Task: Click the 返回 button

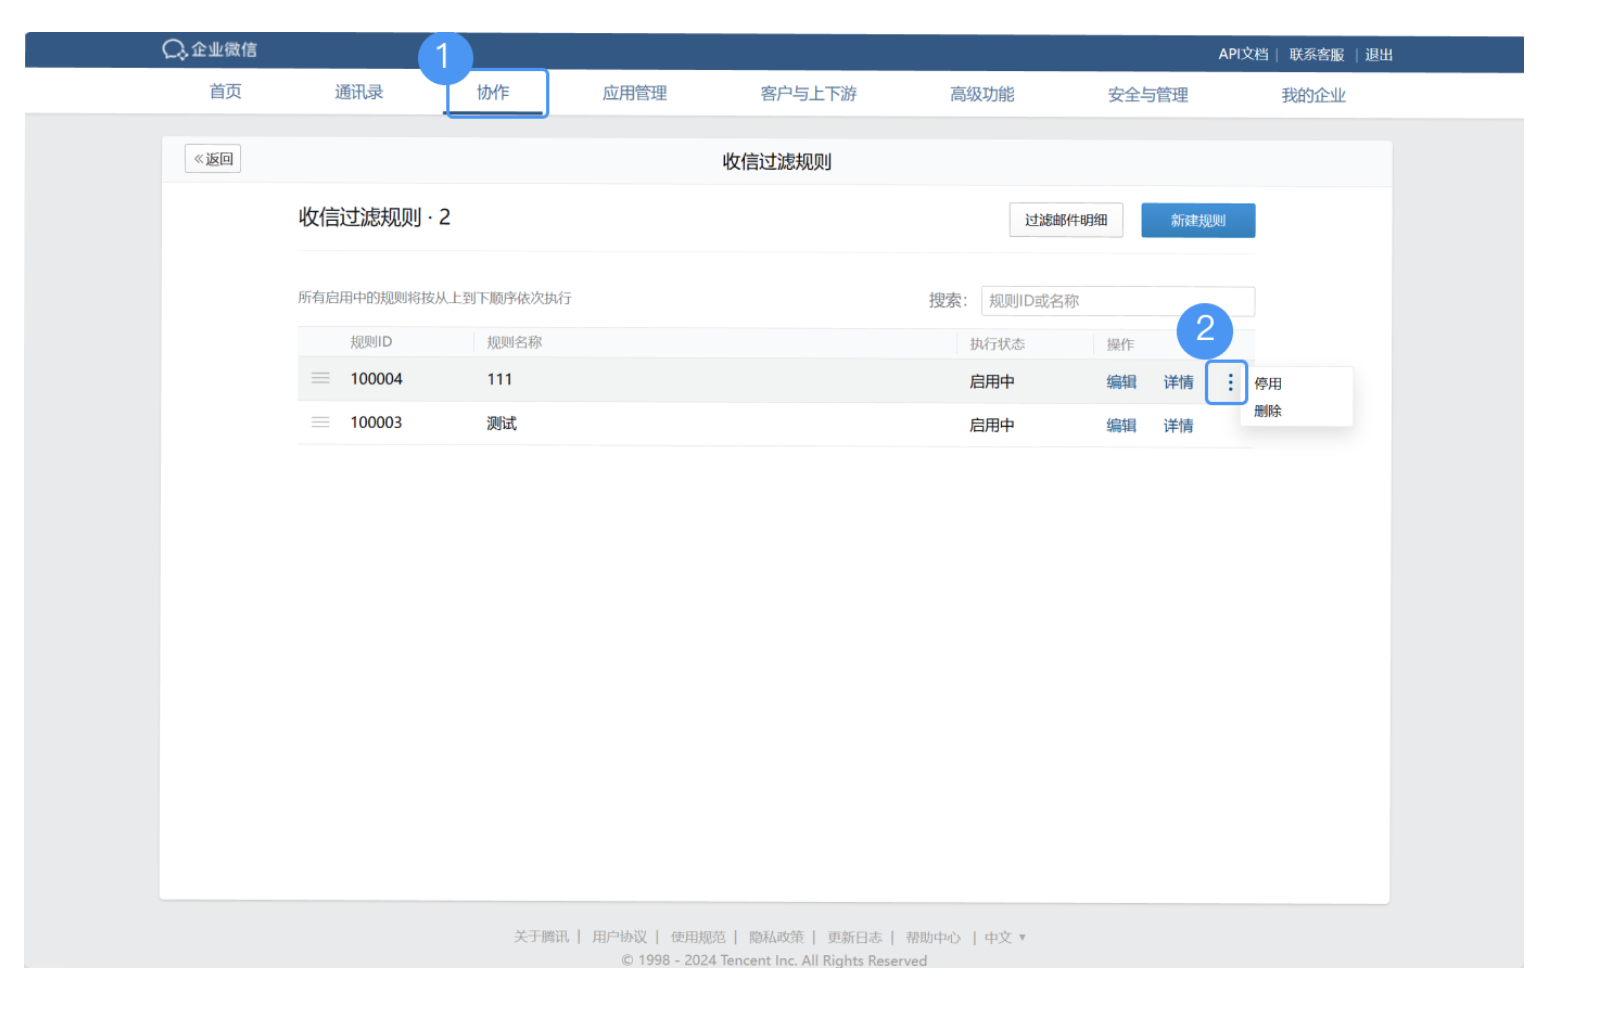Action: coord(212,158)
